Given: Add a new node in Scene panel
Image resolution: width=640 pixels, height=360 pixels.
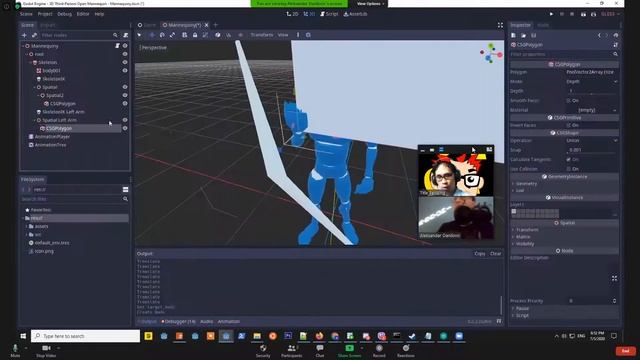Looking at the screenshot, I should pyautogui.click(x=24, y=35).
